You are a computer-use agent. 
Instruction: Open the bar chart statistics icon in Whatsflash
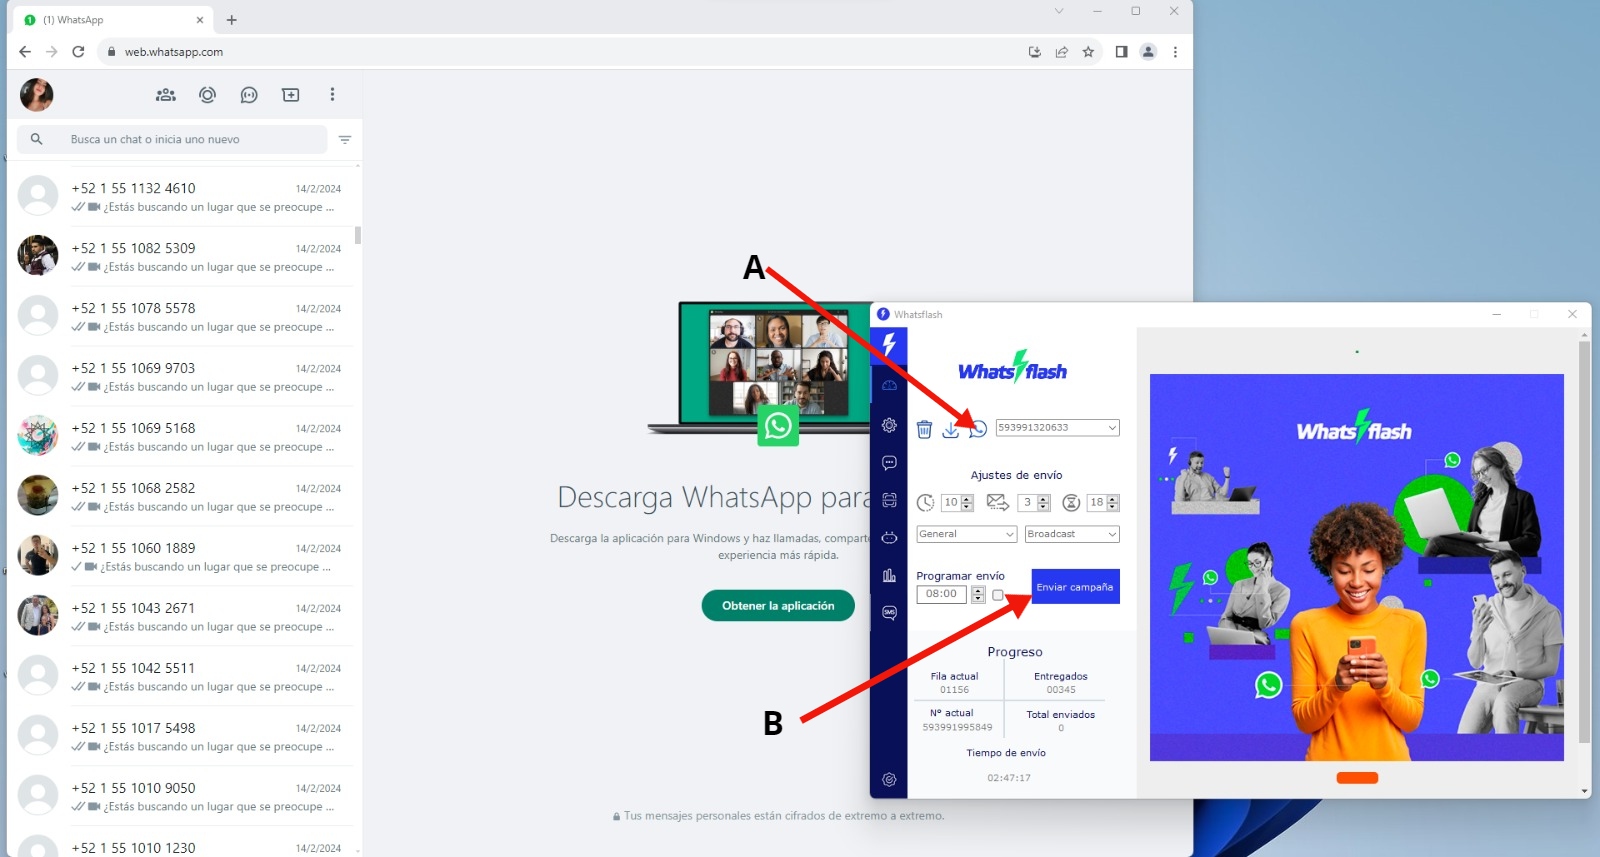[x=889, y=575]
